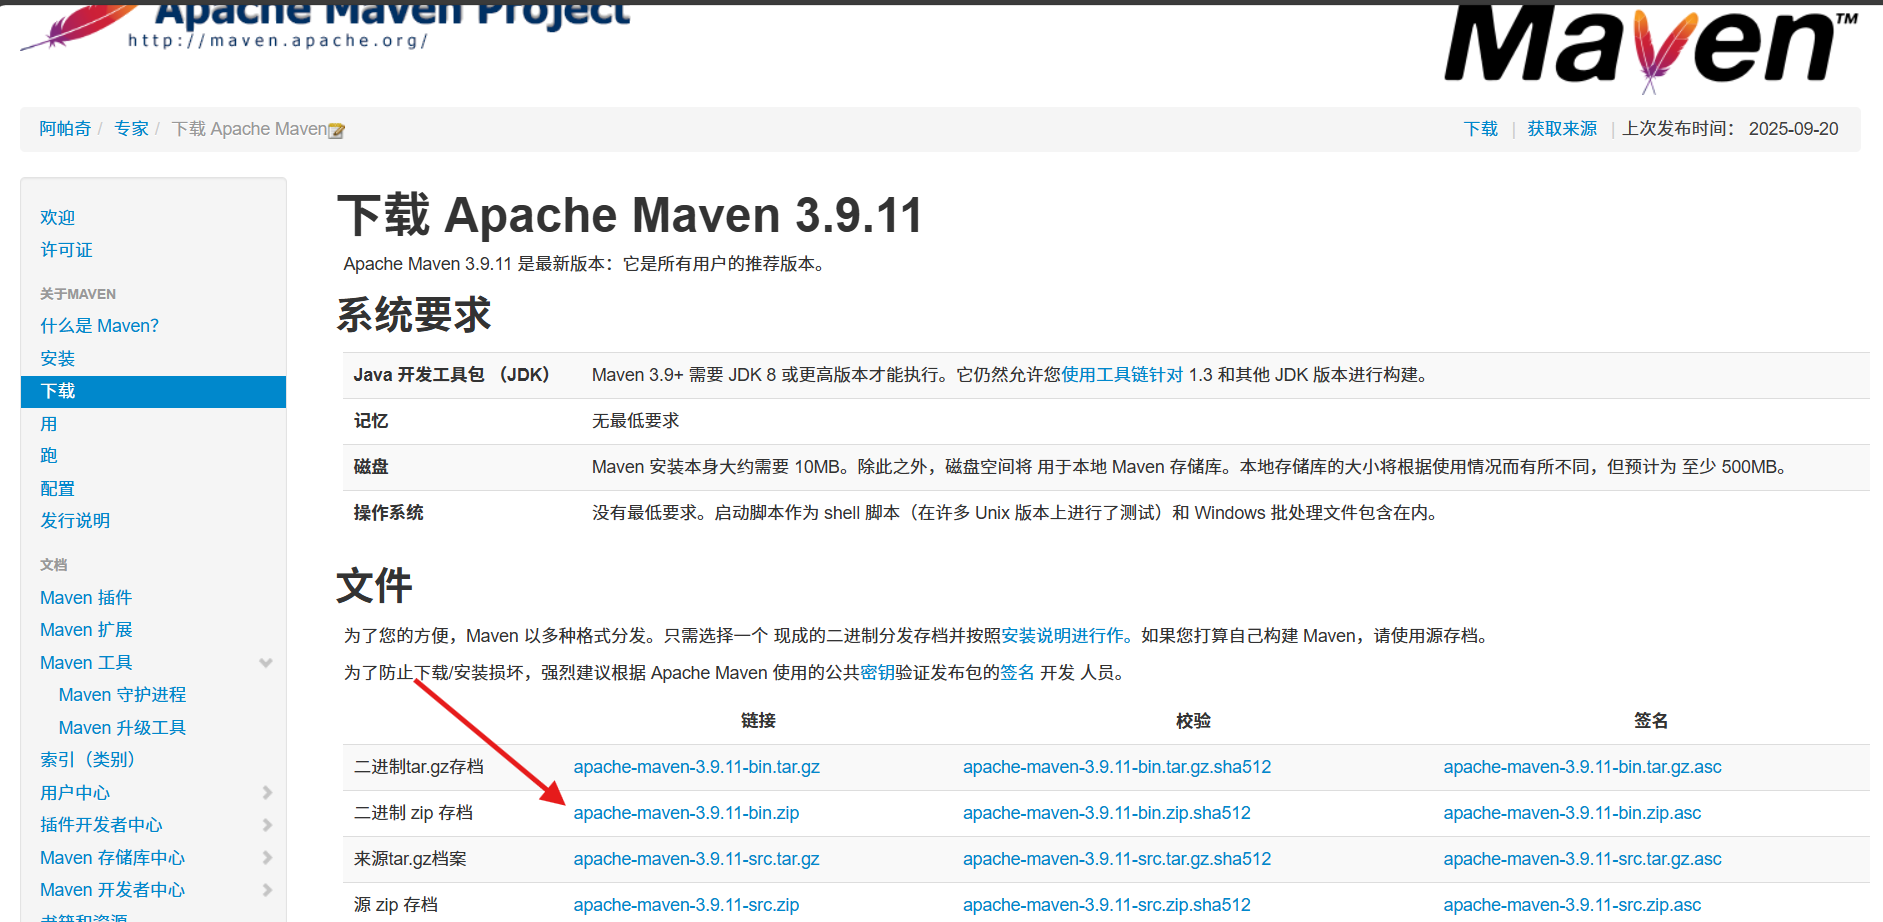Click the 下载 link in the top bar

[x=1481, y=129]
